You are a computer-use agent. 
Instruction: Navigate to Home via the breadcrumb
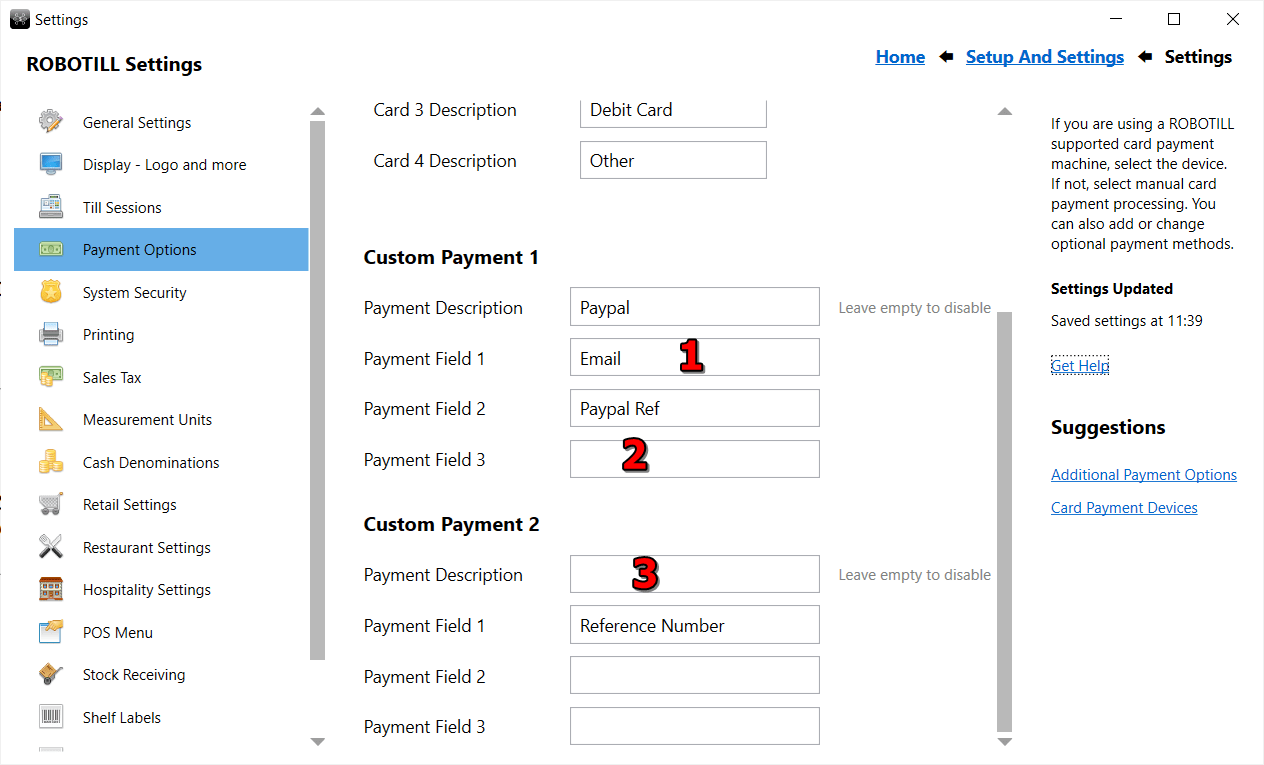tap(899, 56)
